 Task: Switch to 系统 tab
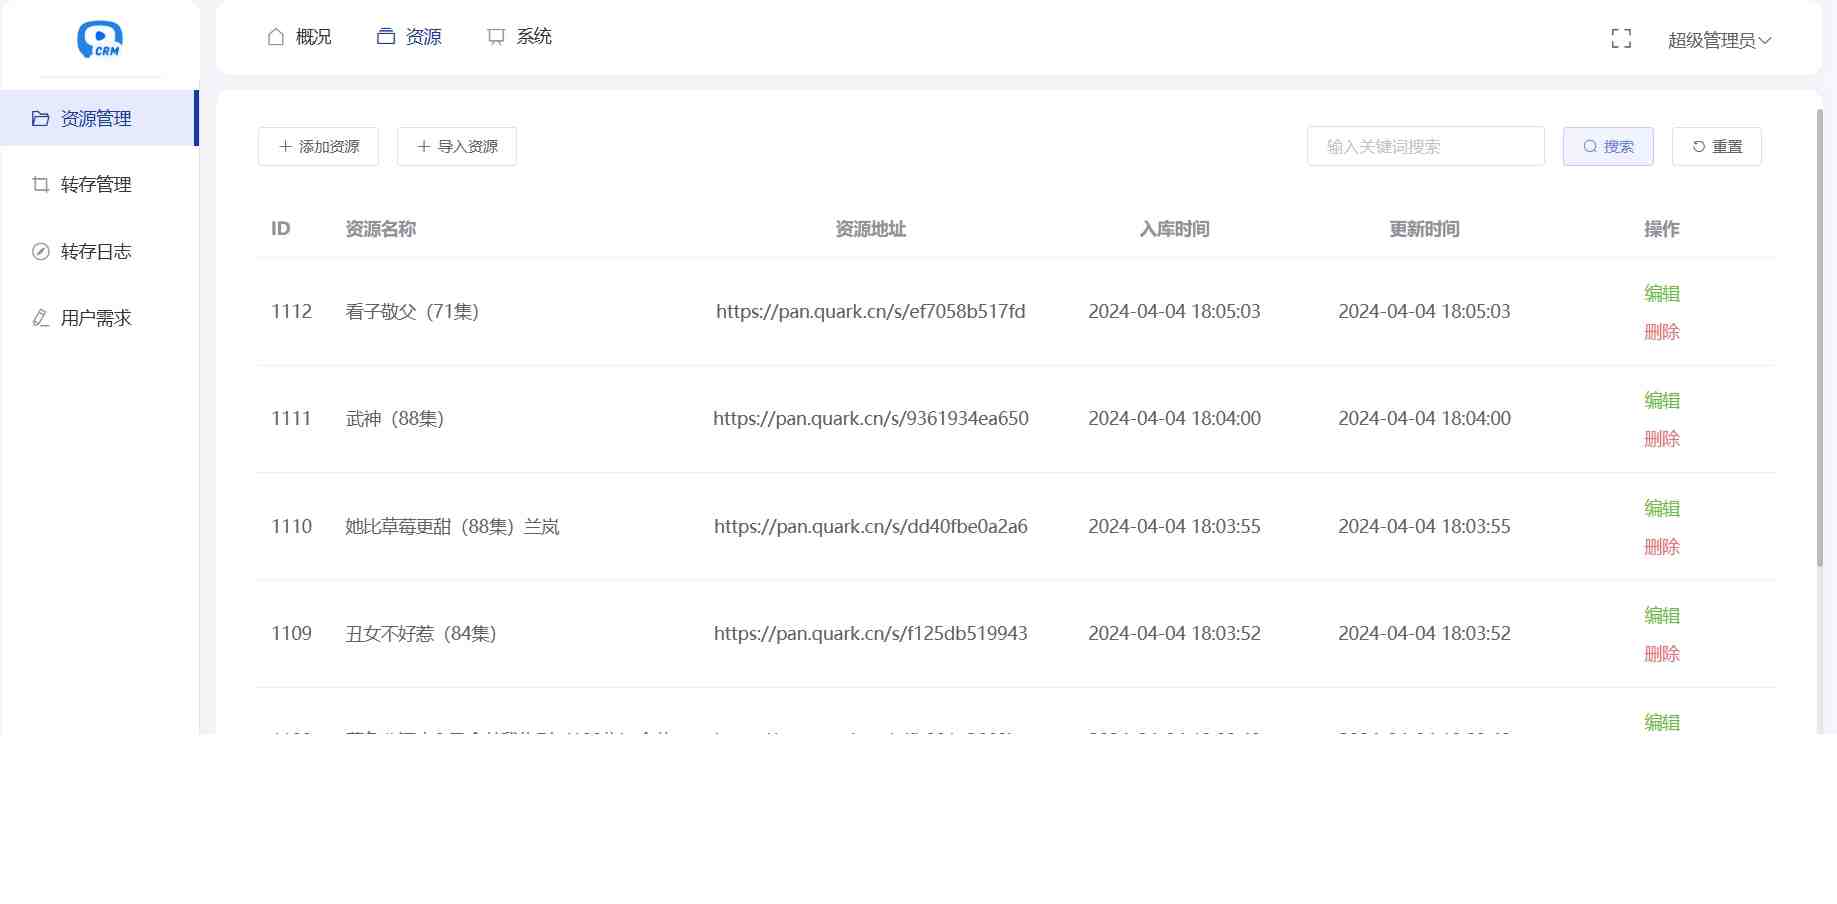[x=519, y=37]
